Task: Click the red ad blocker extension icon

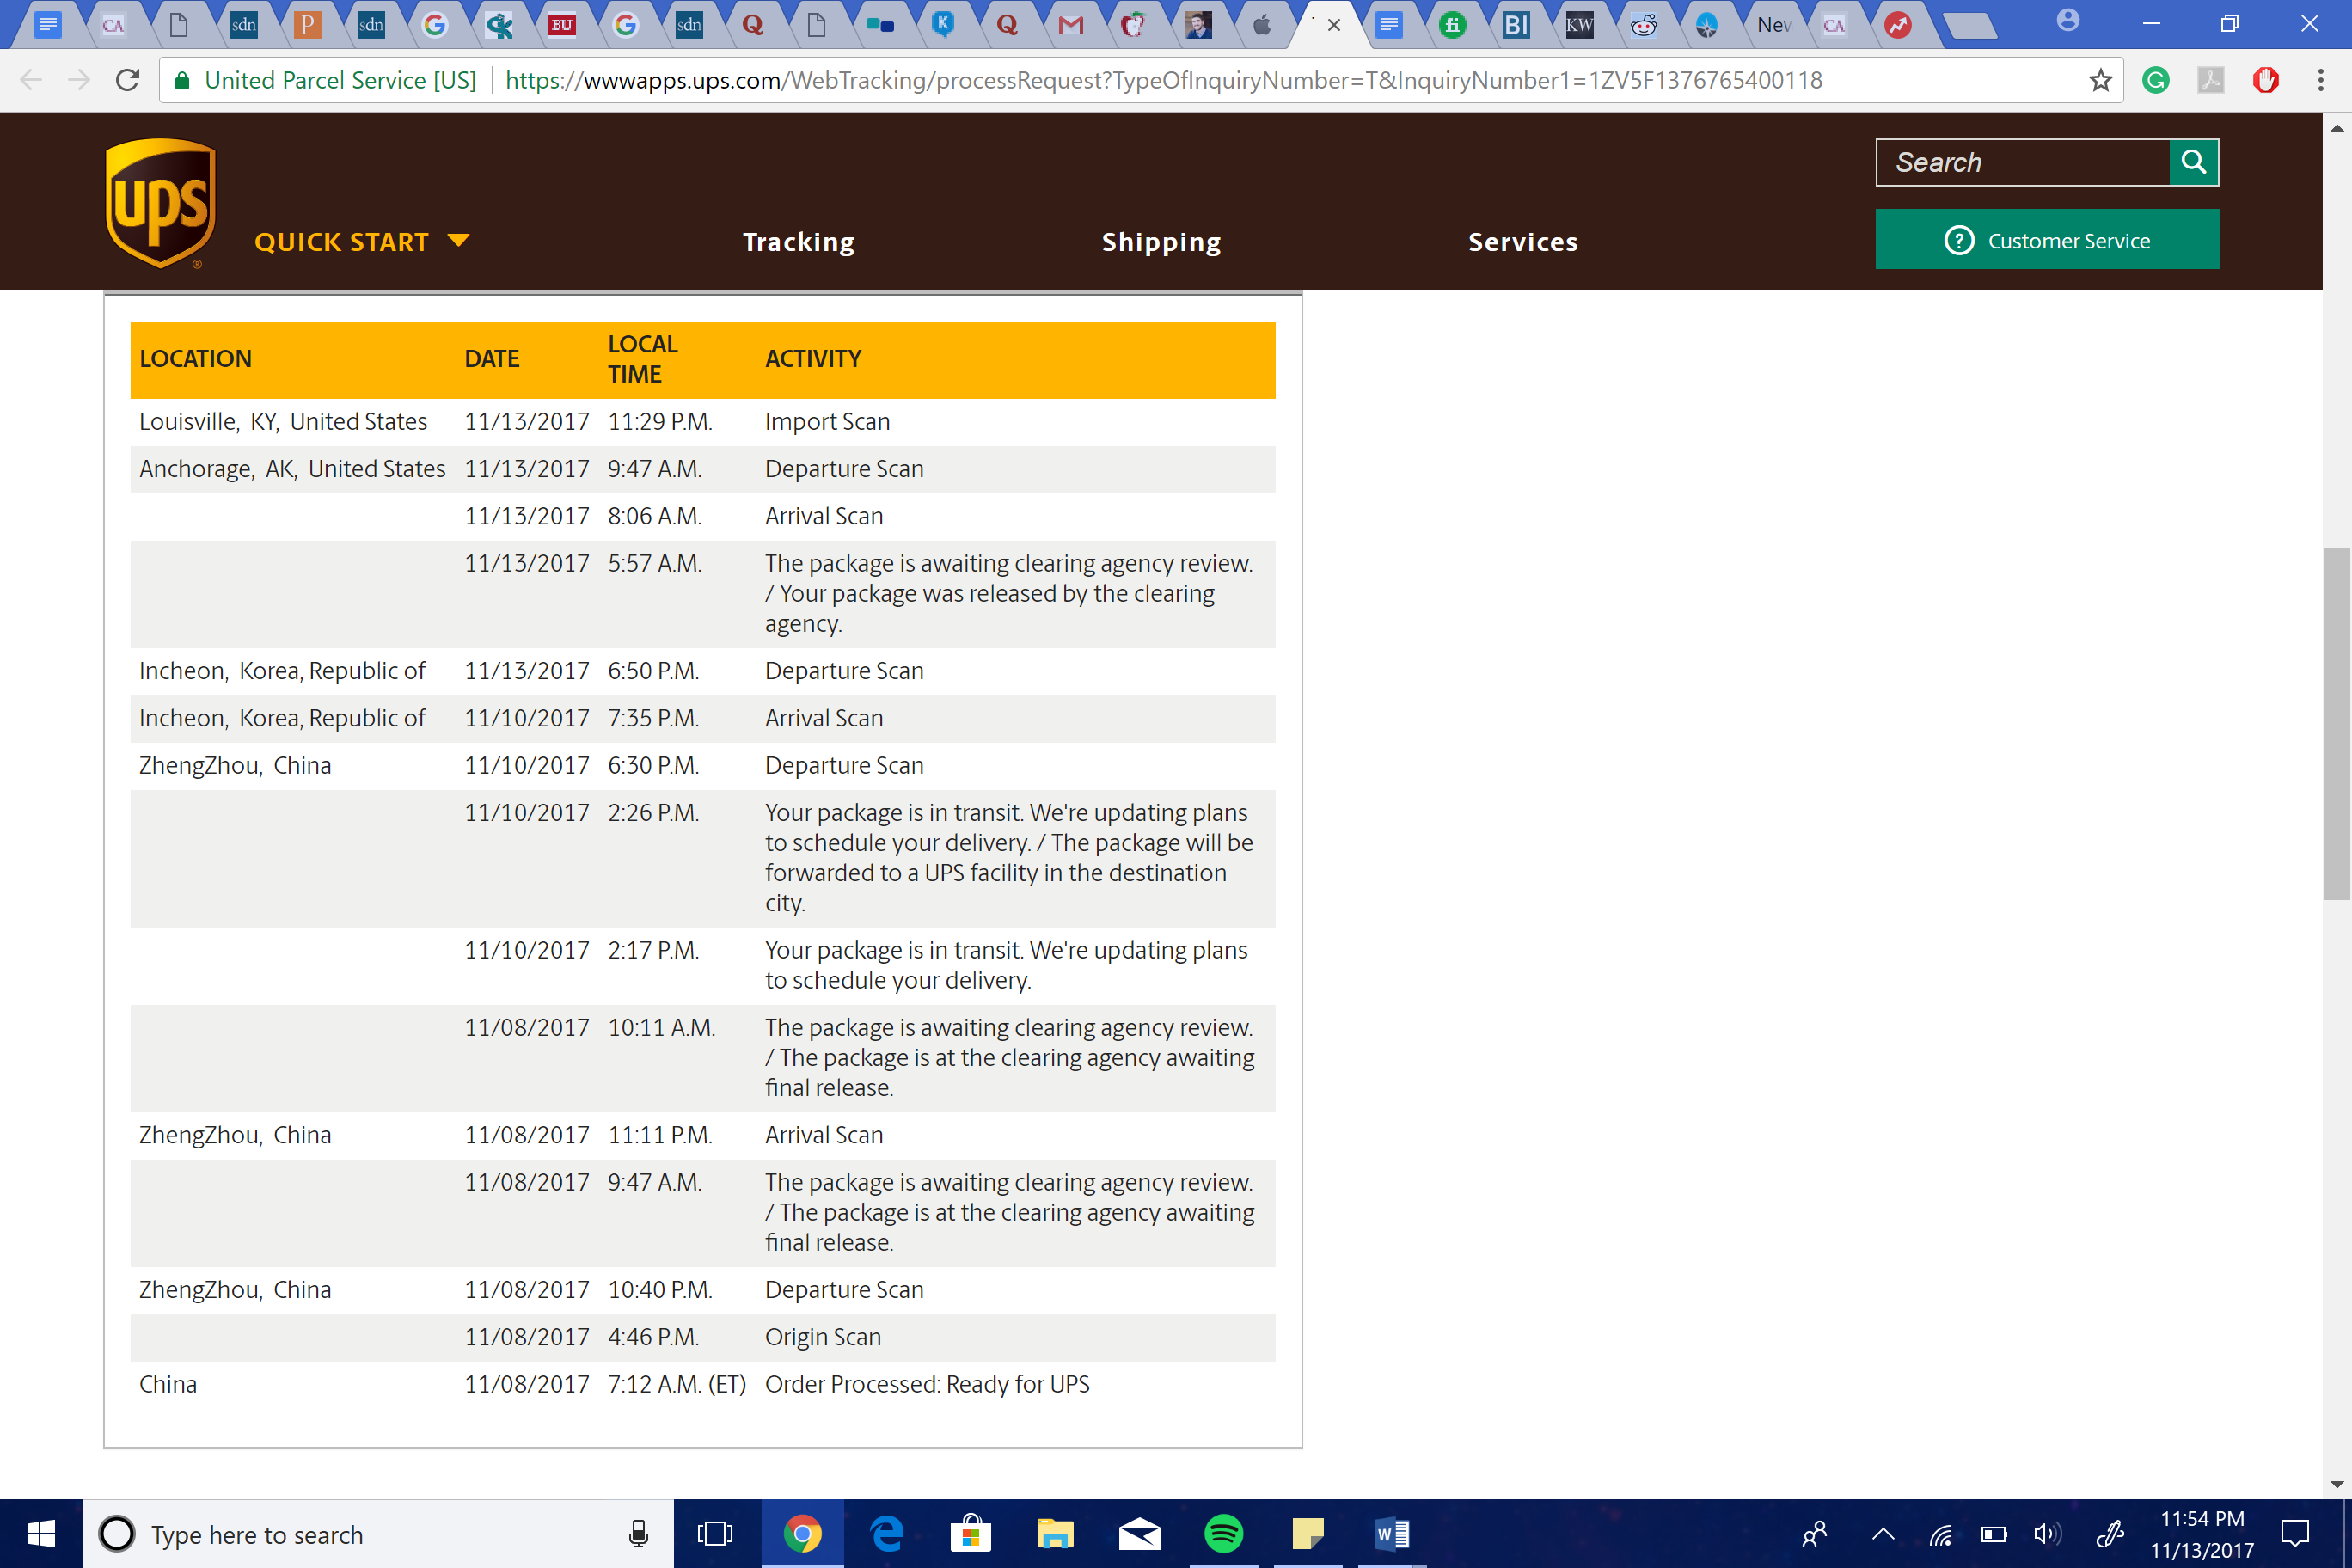Action: coord(2265,80)
